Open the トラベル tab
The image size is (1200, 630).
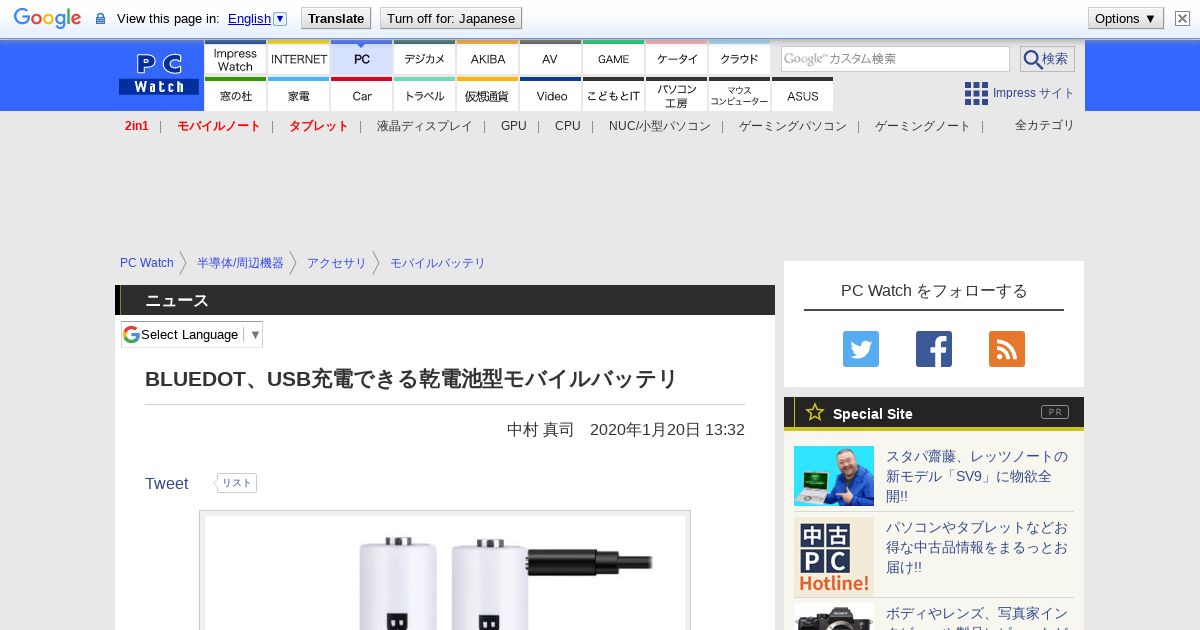(425, 96)
